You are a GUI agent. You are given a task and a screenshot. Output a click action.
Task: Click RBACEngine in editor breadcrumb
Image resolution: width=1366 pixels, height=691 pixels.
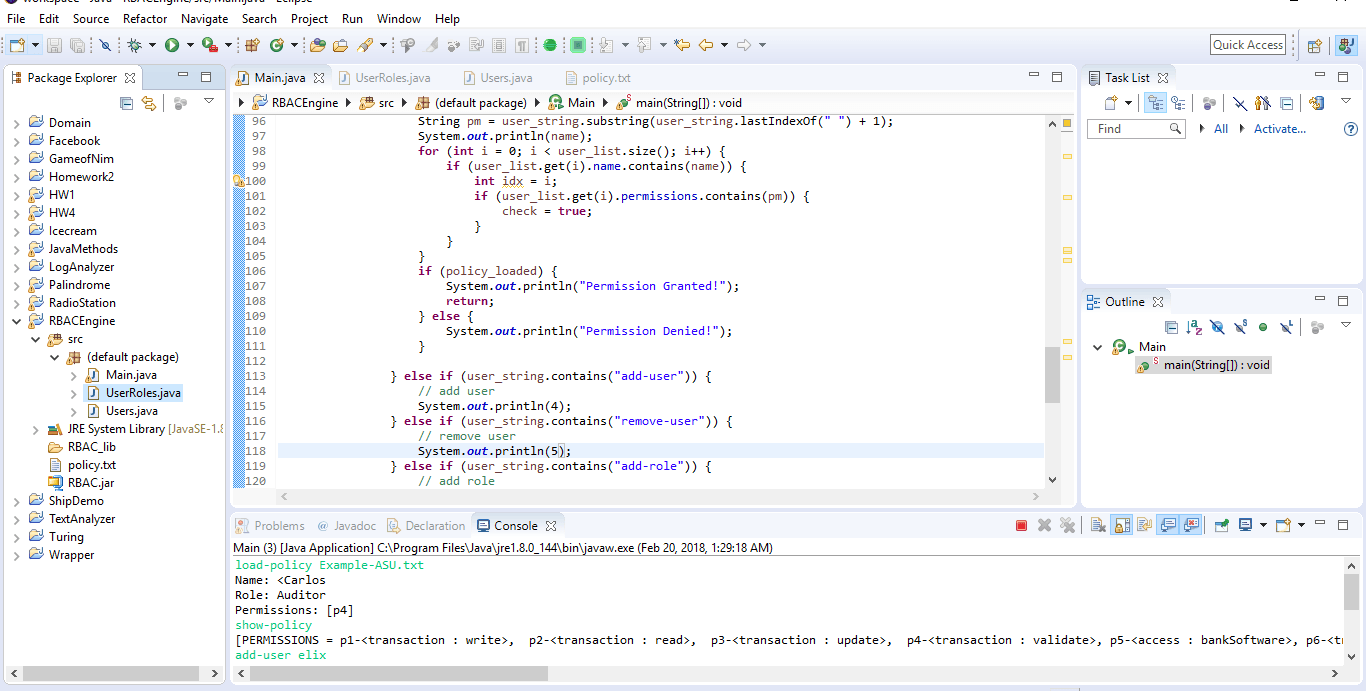click(306, 102)
